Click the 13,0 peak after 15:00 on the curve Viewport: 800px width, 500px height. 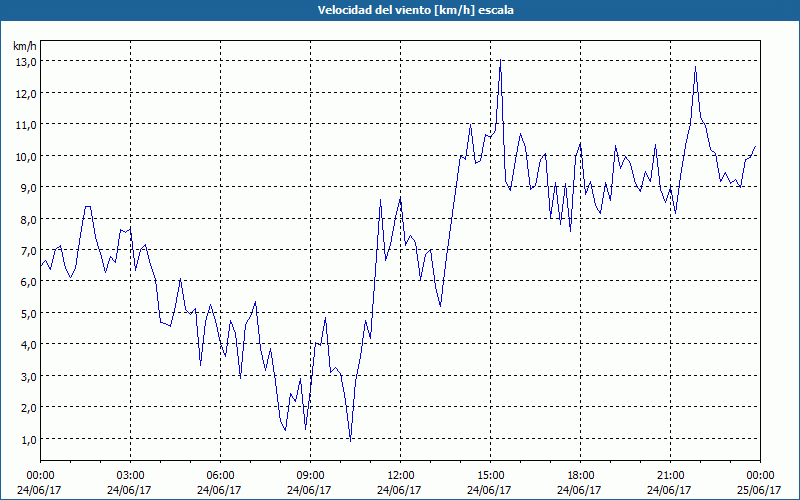(x=501, y=60)
